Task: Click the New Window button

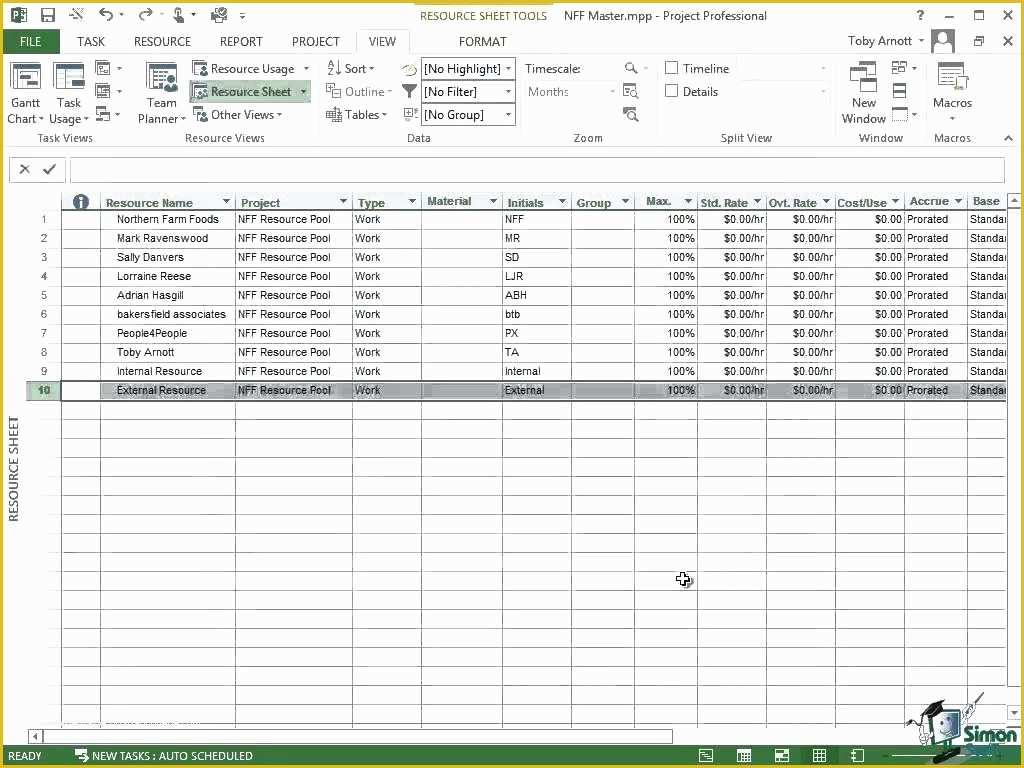Action: pos(863,93)
